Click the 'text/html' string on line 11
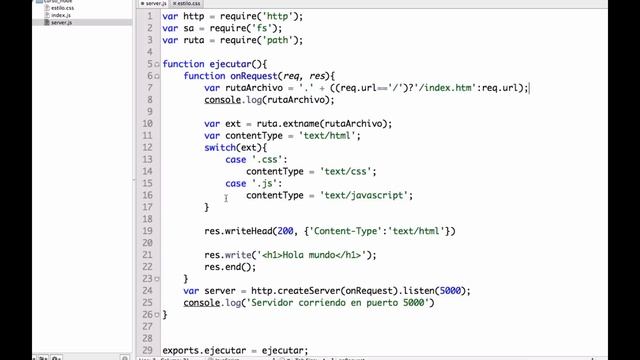The height and width of the screenshot is (360, 640). [x=327, y=136]
